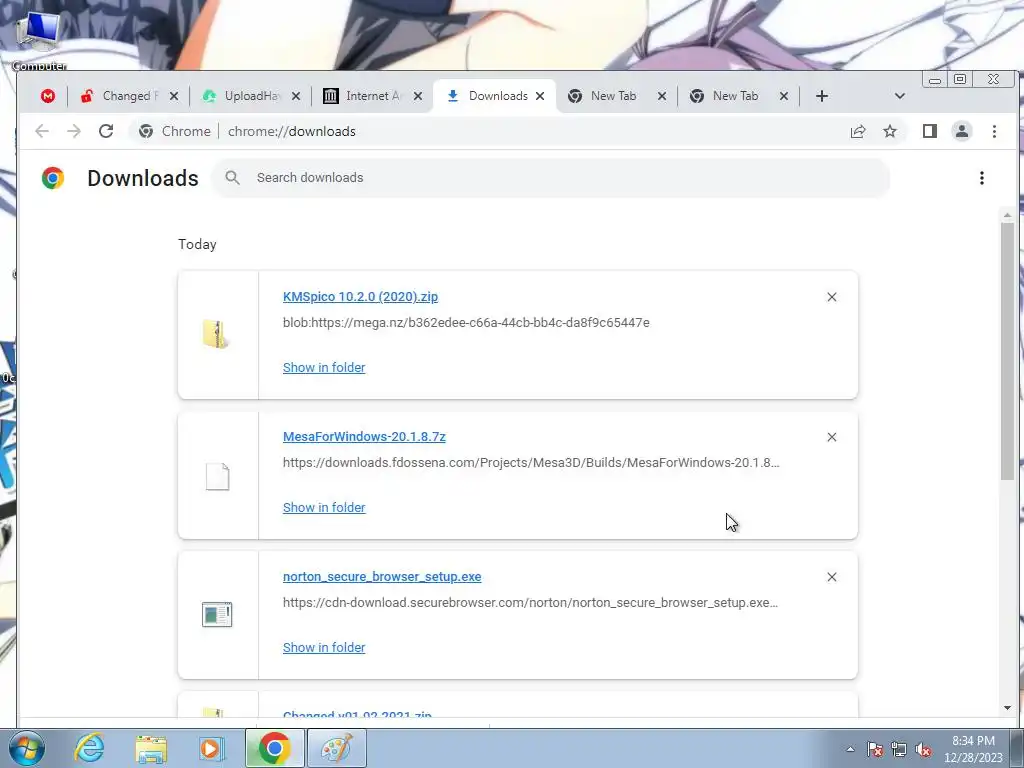The width and height of the screenshot is (1024, 768).
Task: Share this page icon
Action: [x=858, y=131]
